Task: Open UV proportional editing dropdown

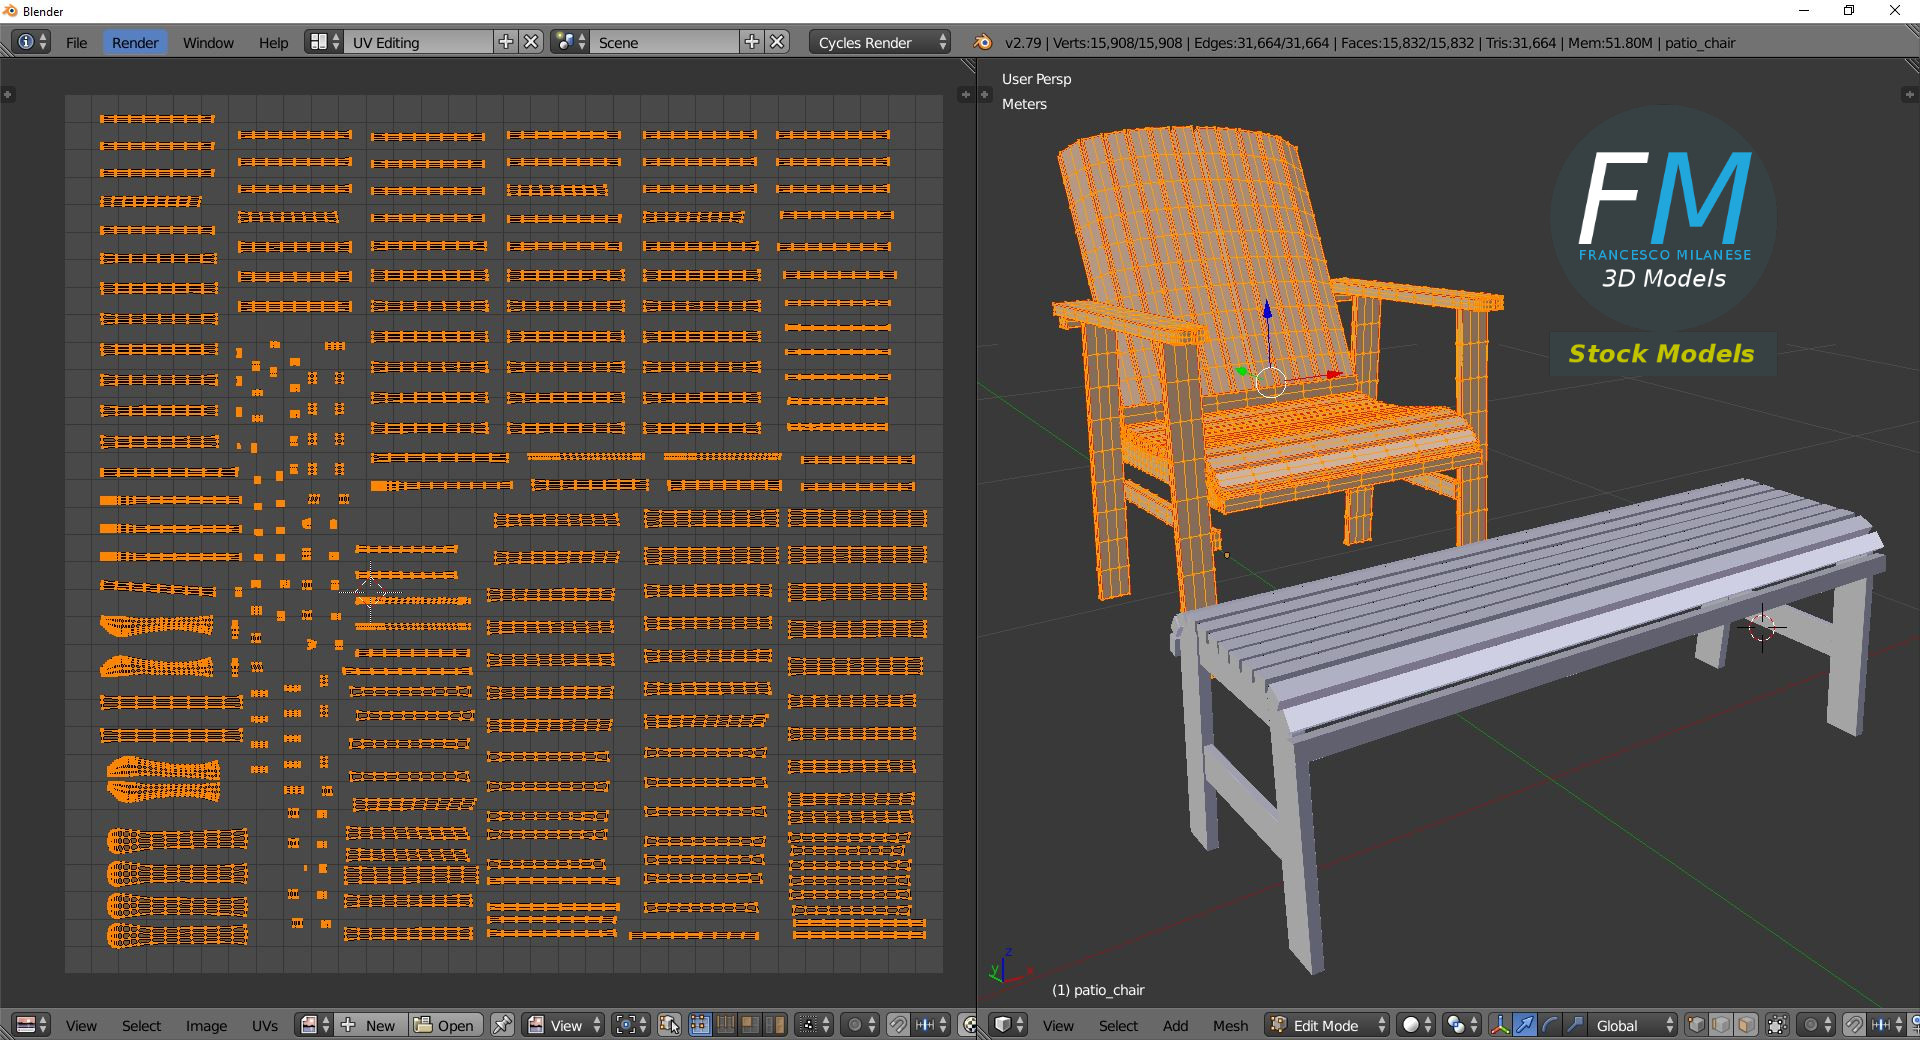Action: (860, 1025)
